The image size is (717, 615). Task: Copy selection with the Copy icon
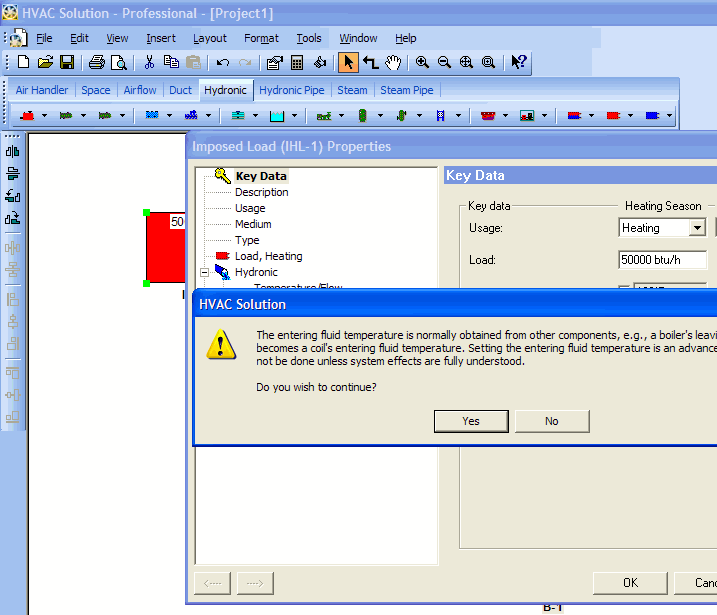coord(171,62)
